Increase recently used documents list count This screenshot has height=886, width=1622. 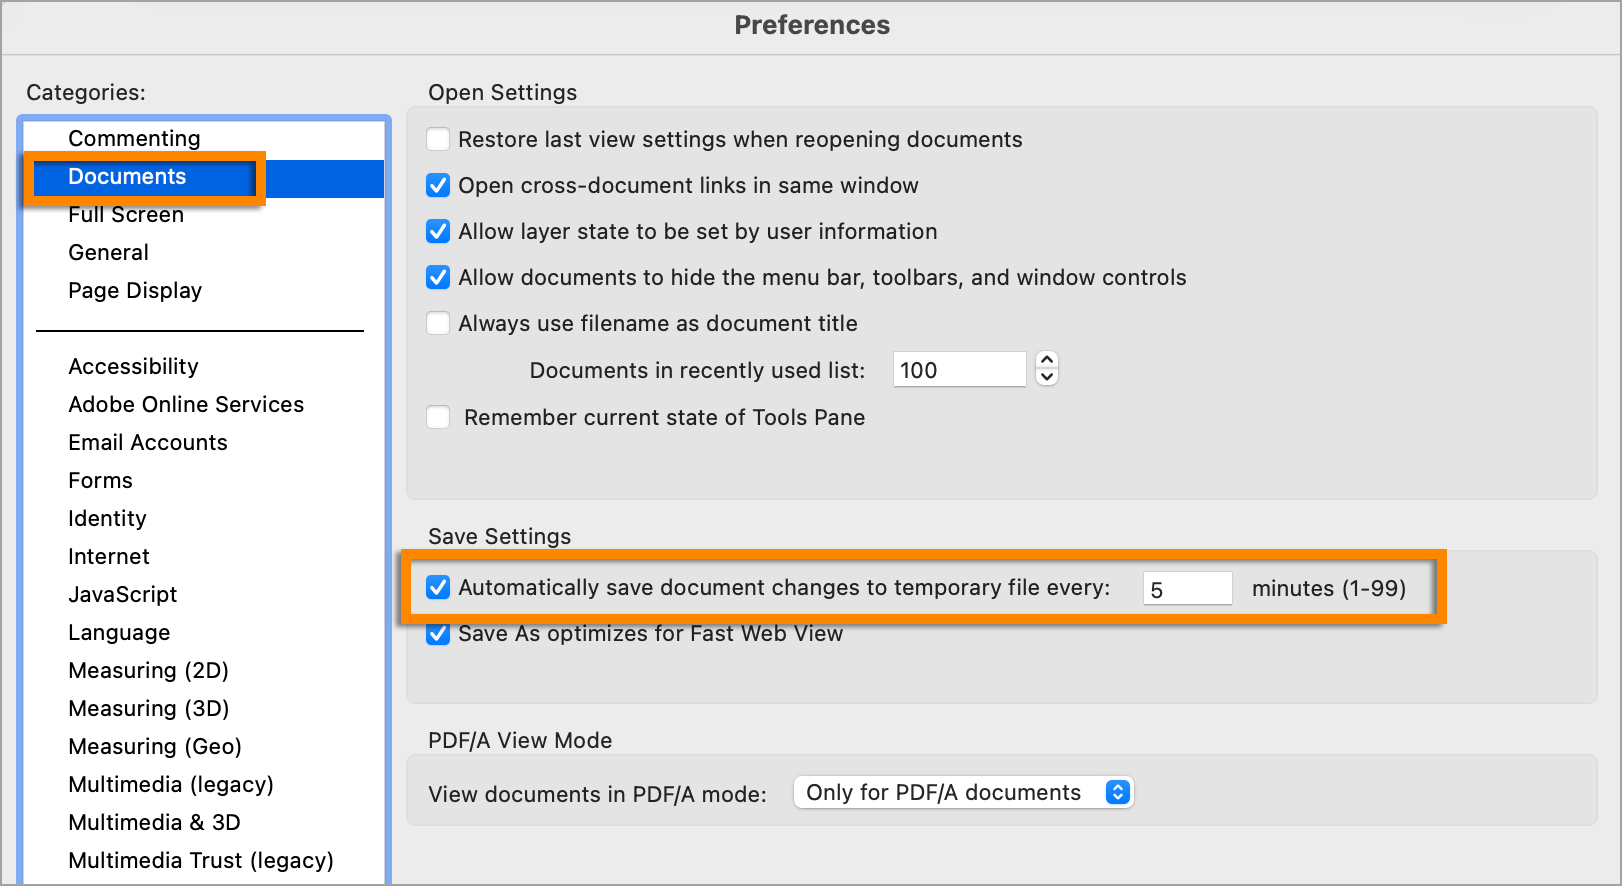click(x=1047, y=360)
